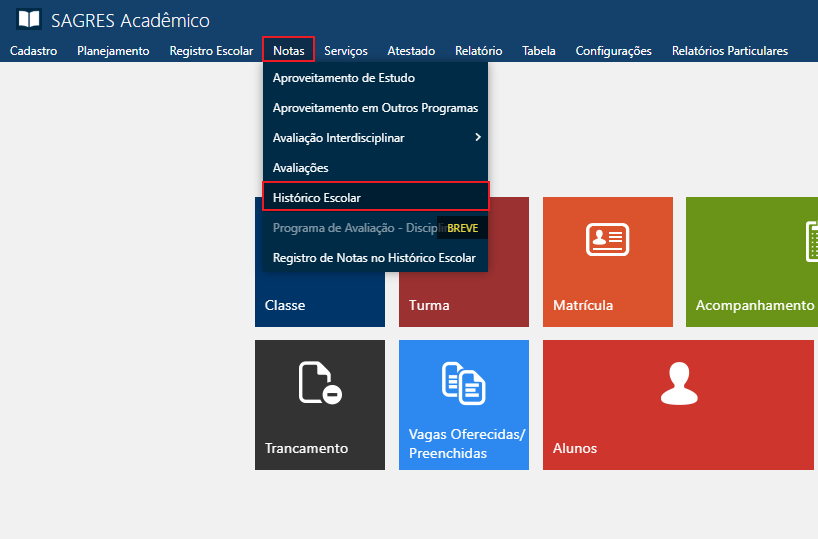Expand the Avaliação Interdisciplinar submenu arrow
818x539 pixels.
point(478,137)
